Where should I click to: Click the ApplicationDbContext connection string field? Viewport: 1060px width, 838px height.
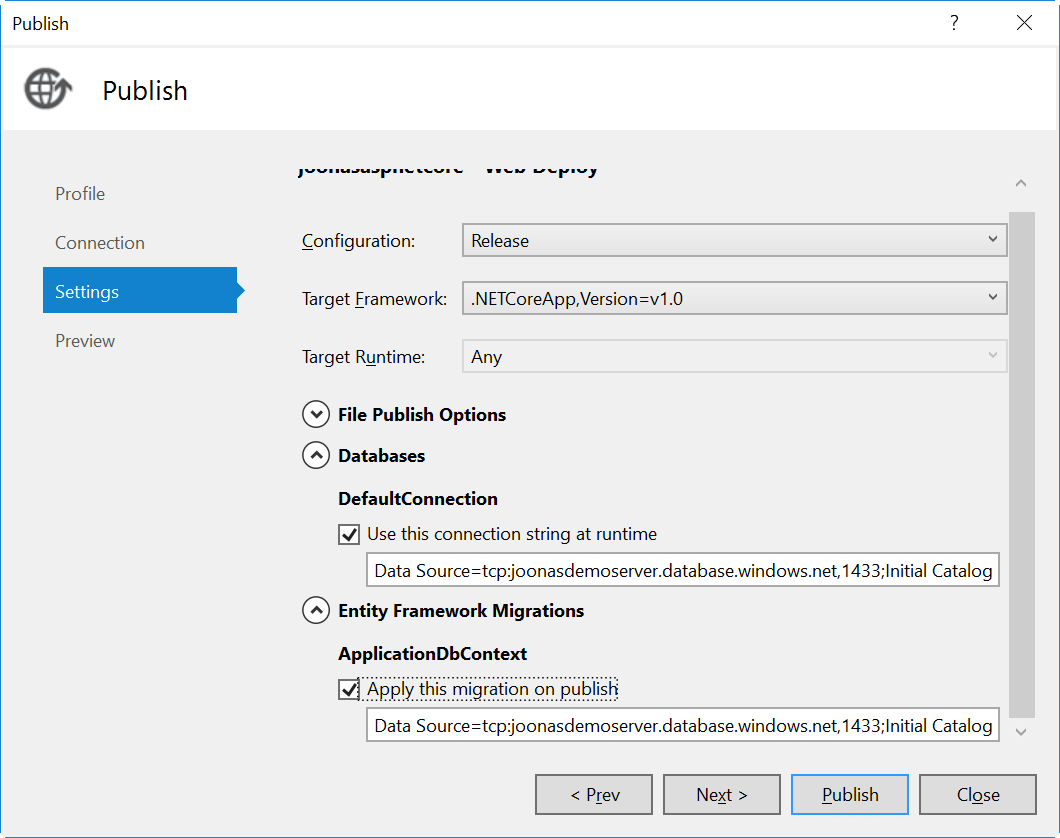point(682,725)
